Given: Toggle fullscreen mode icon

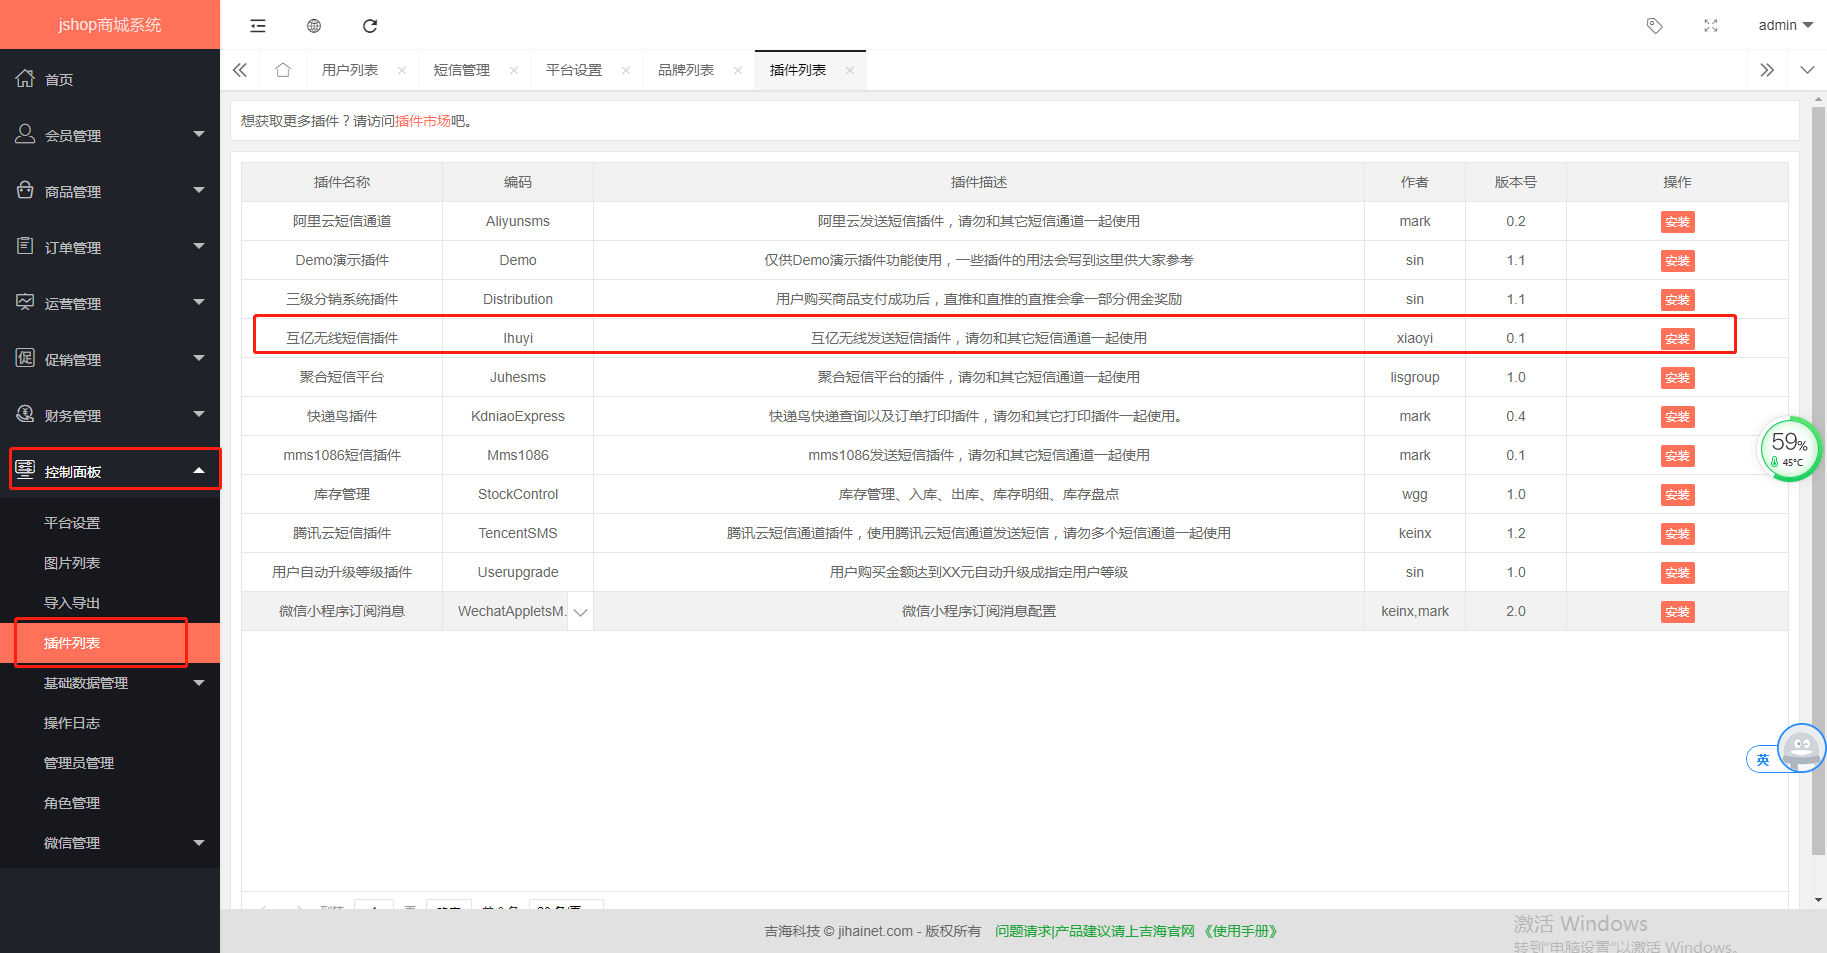Looking at the screenshot, I should click(x=1711, y=26).
